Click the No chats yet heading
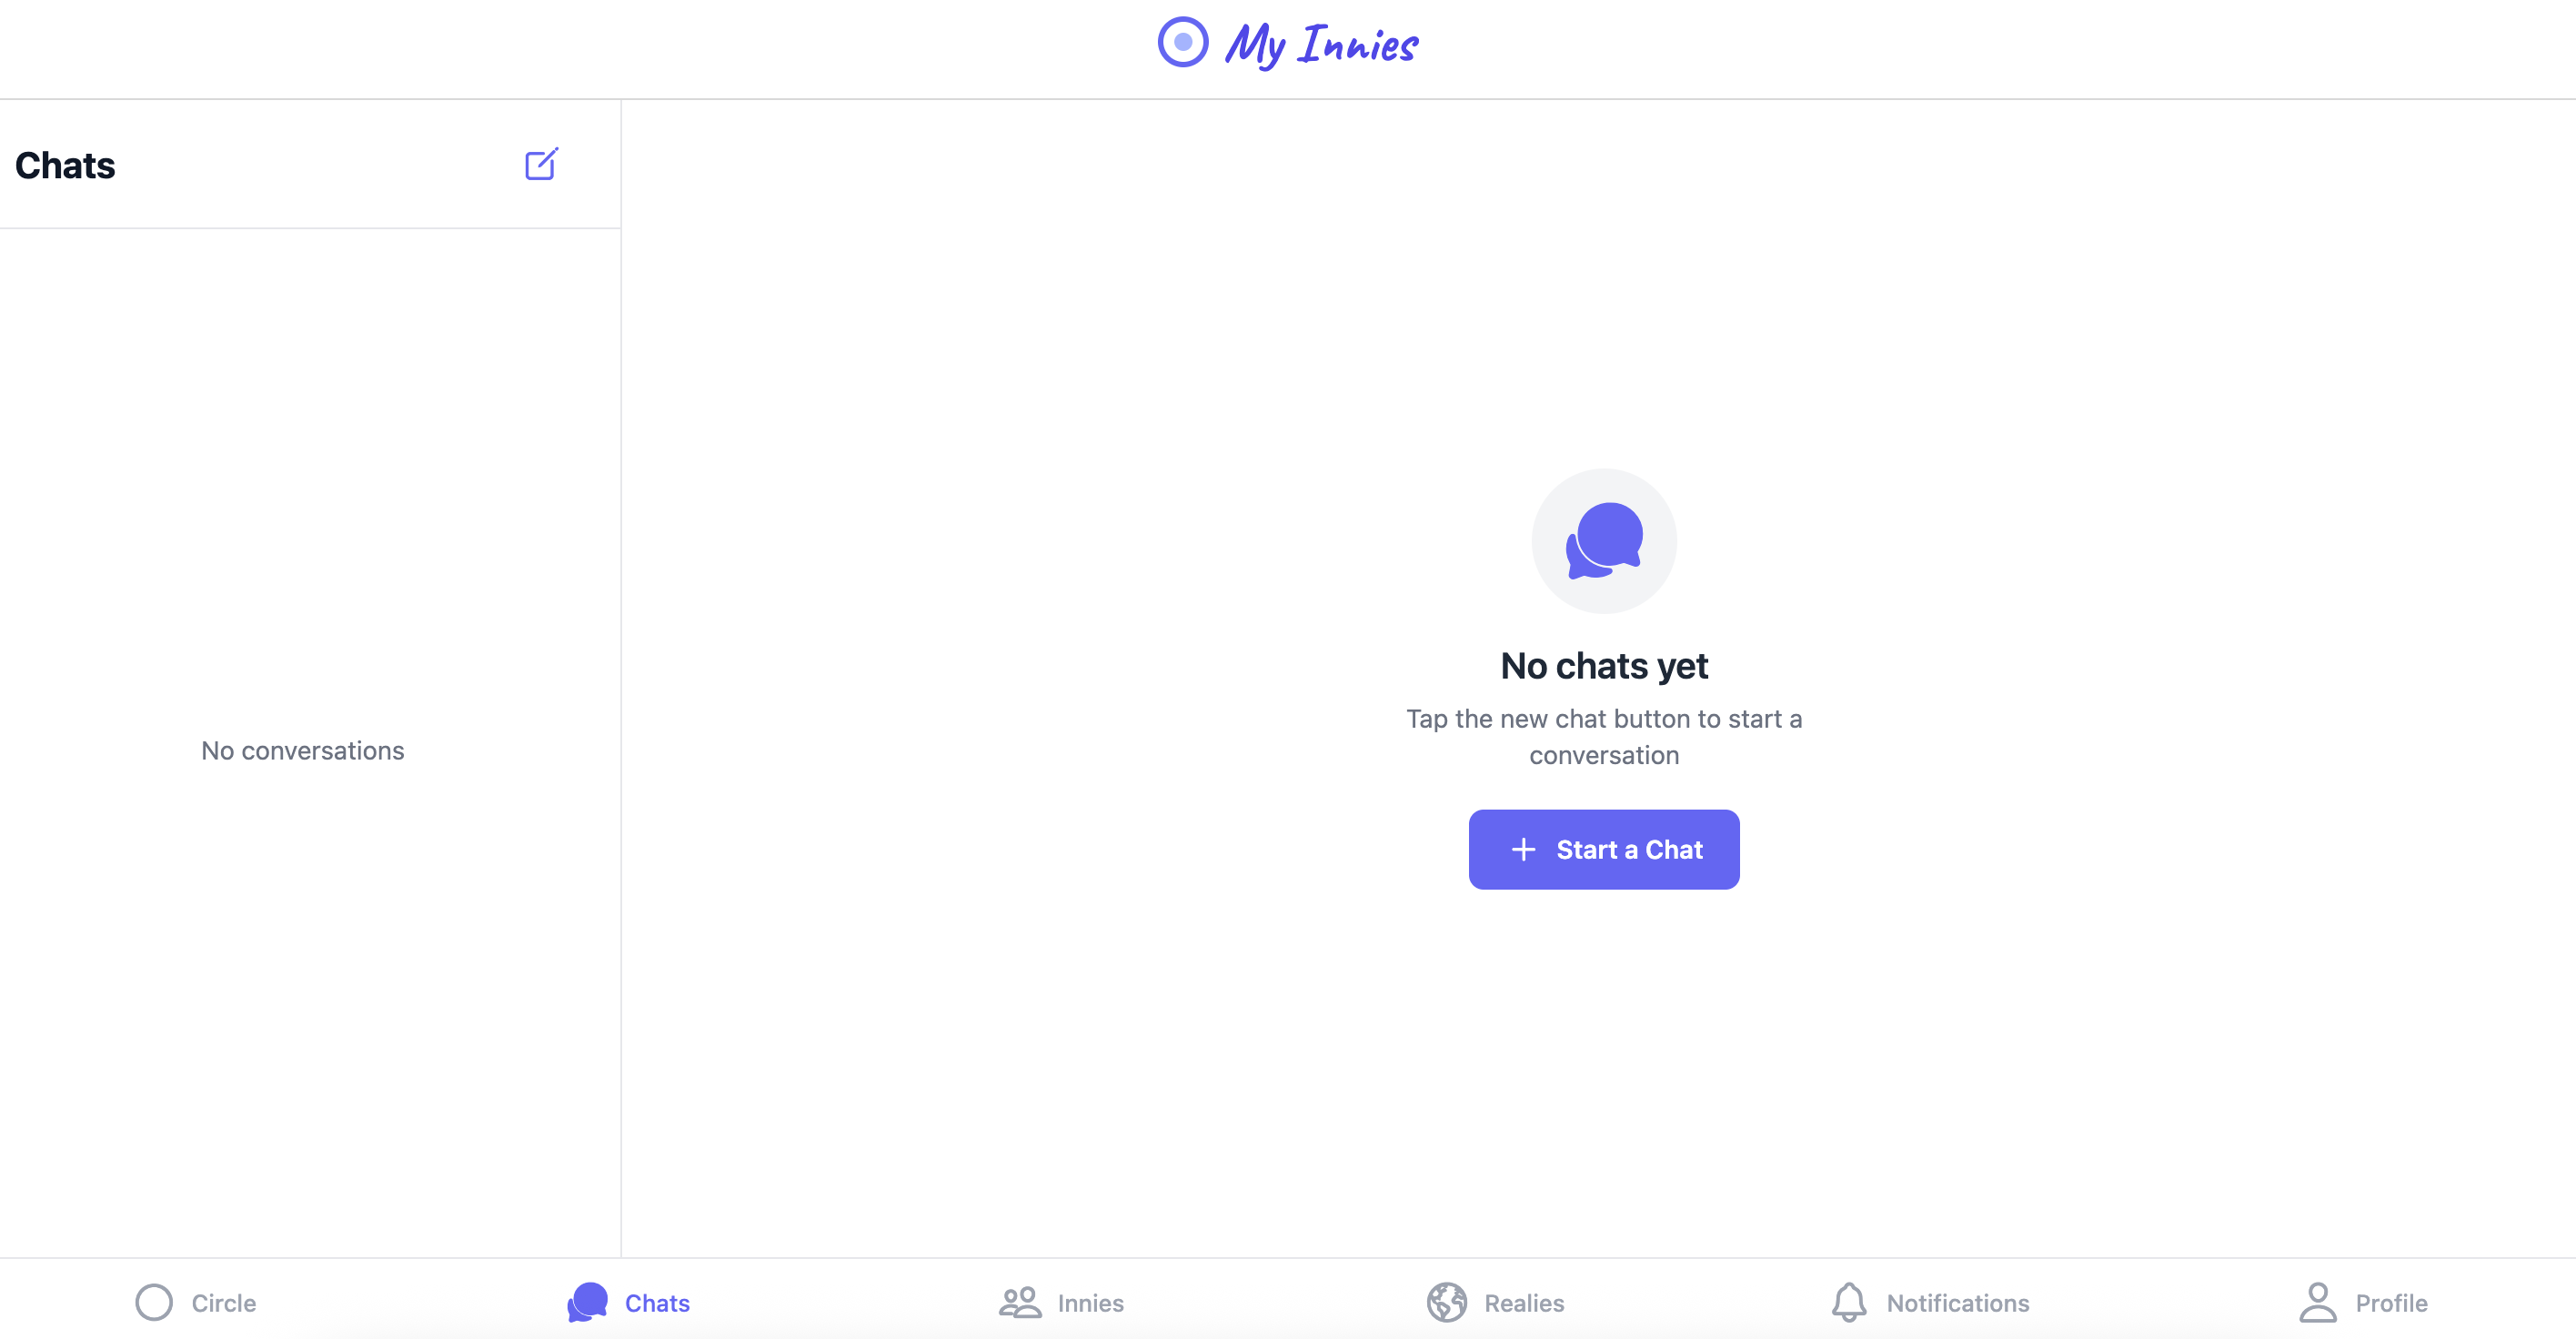The image size is (2576, 1339). tap(1604, 666)
